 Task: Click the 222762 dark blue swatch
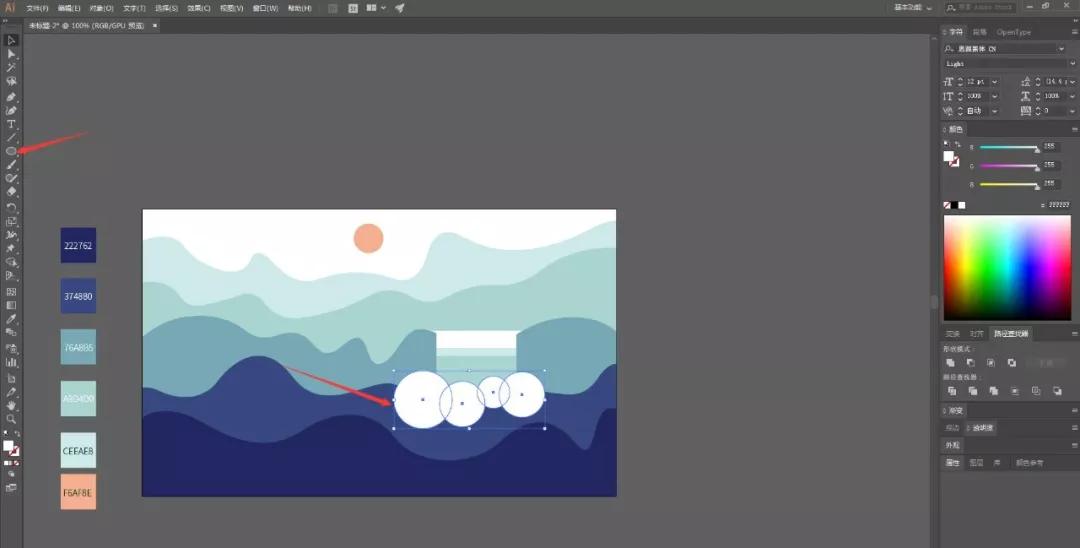tap(78, 245)
